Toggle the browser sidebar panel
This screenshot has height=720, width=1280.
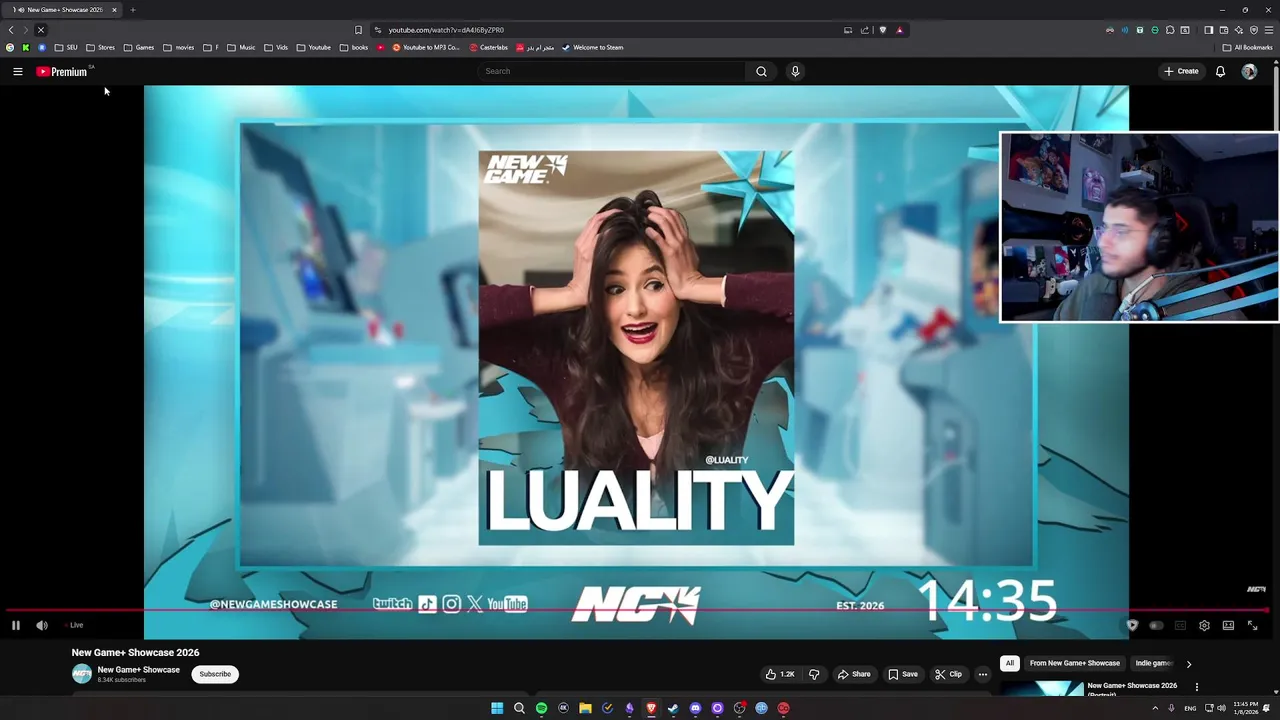pos(1208,30)
